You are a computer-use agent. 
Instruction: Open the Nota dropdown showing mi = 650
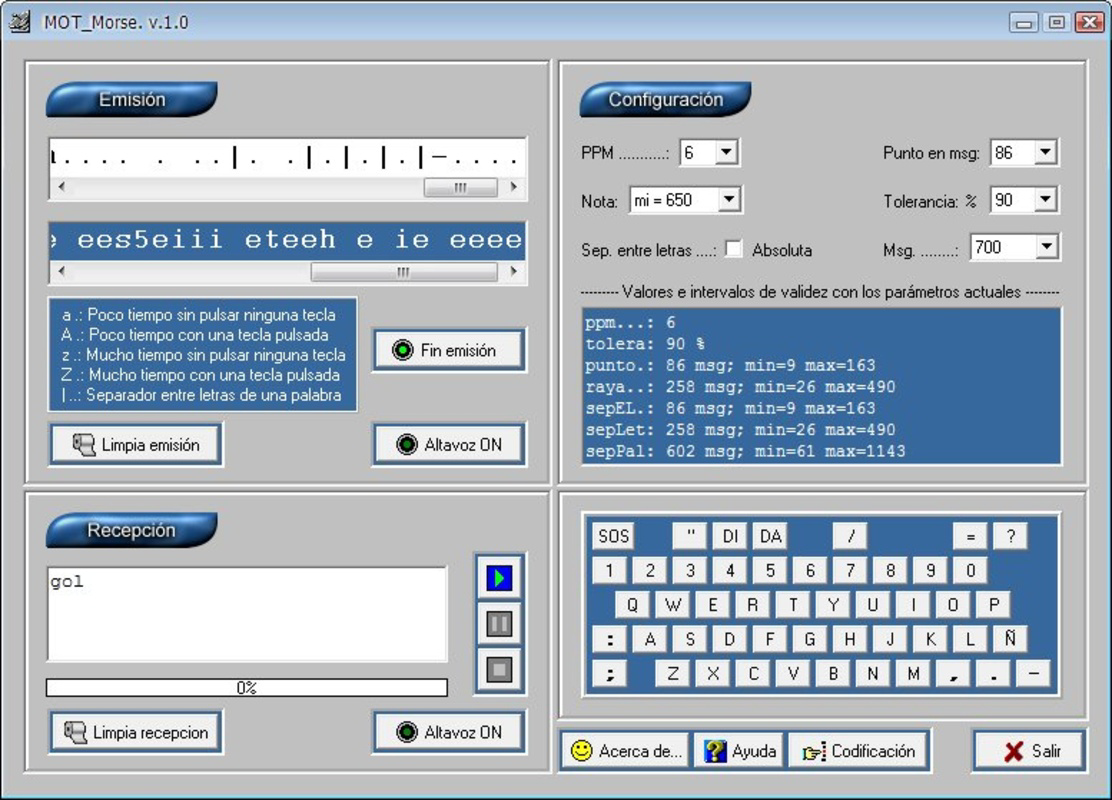[x=729, y=199]
